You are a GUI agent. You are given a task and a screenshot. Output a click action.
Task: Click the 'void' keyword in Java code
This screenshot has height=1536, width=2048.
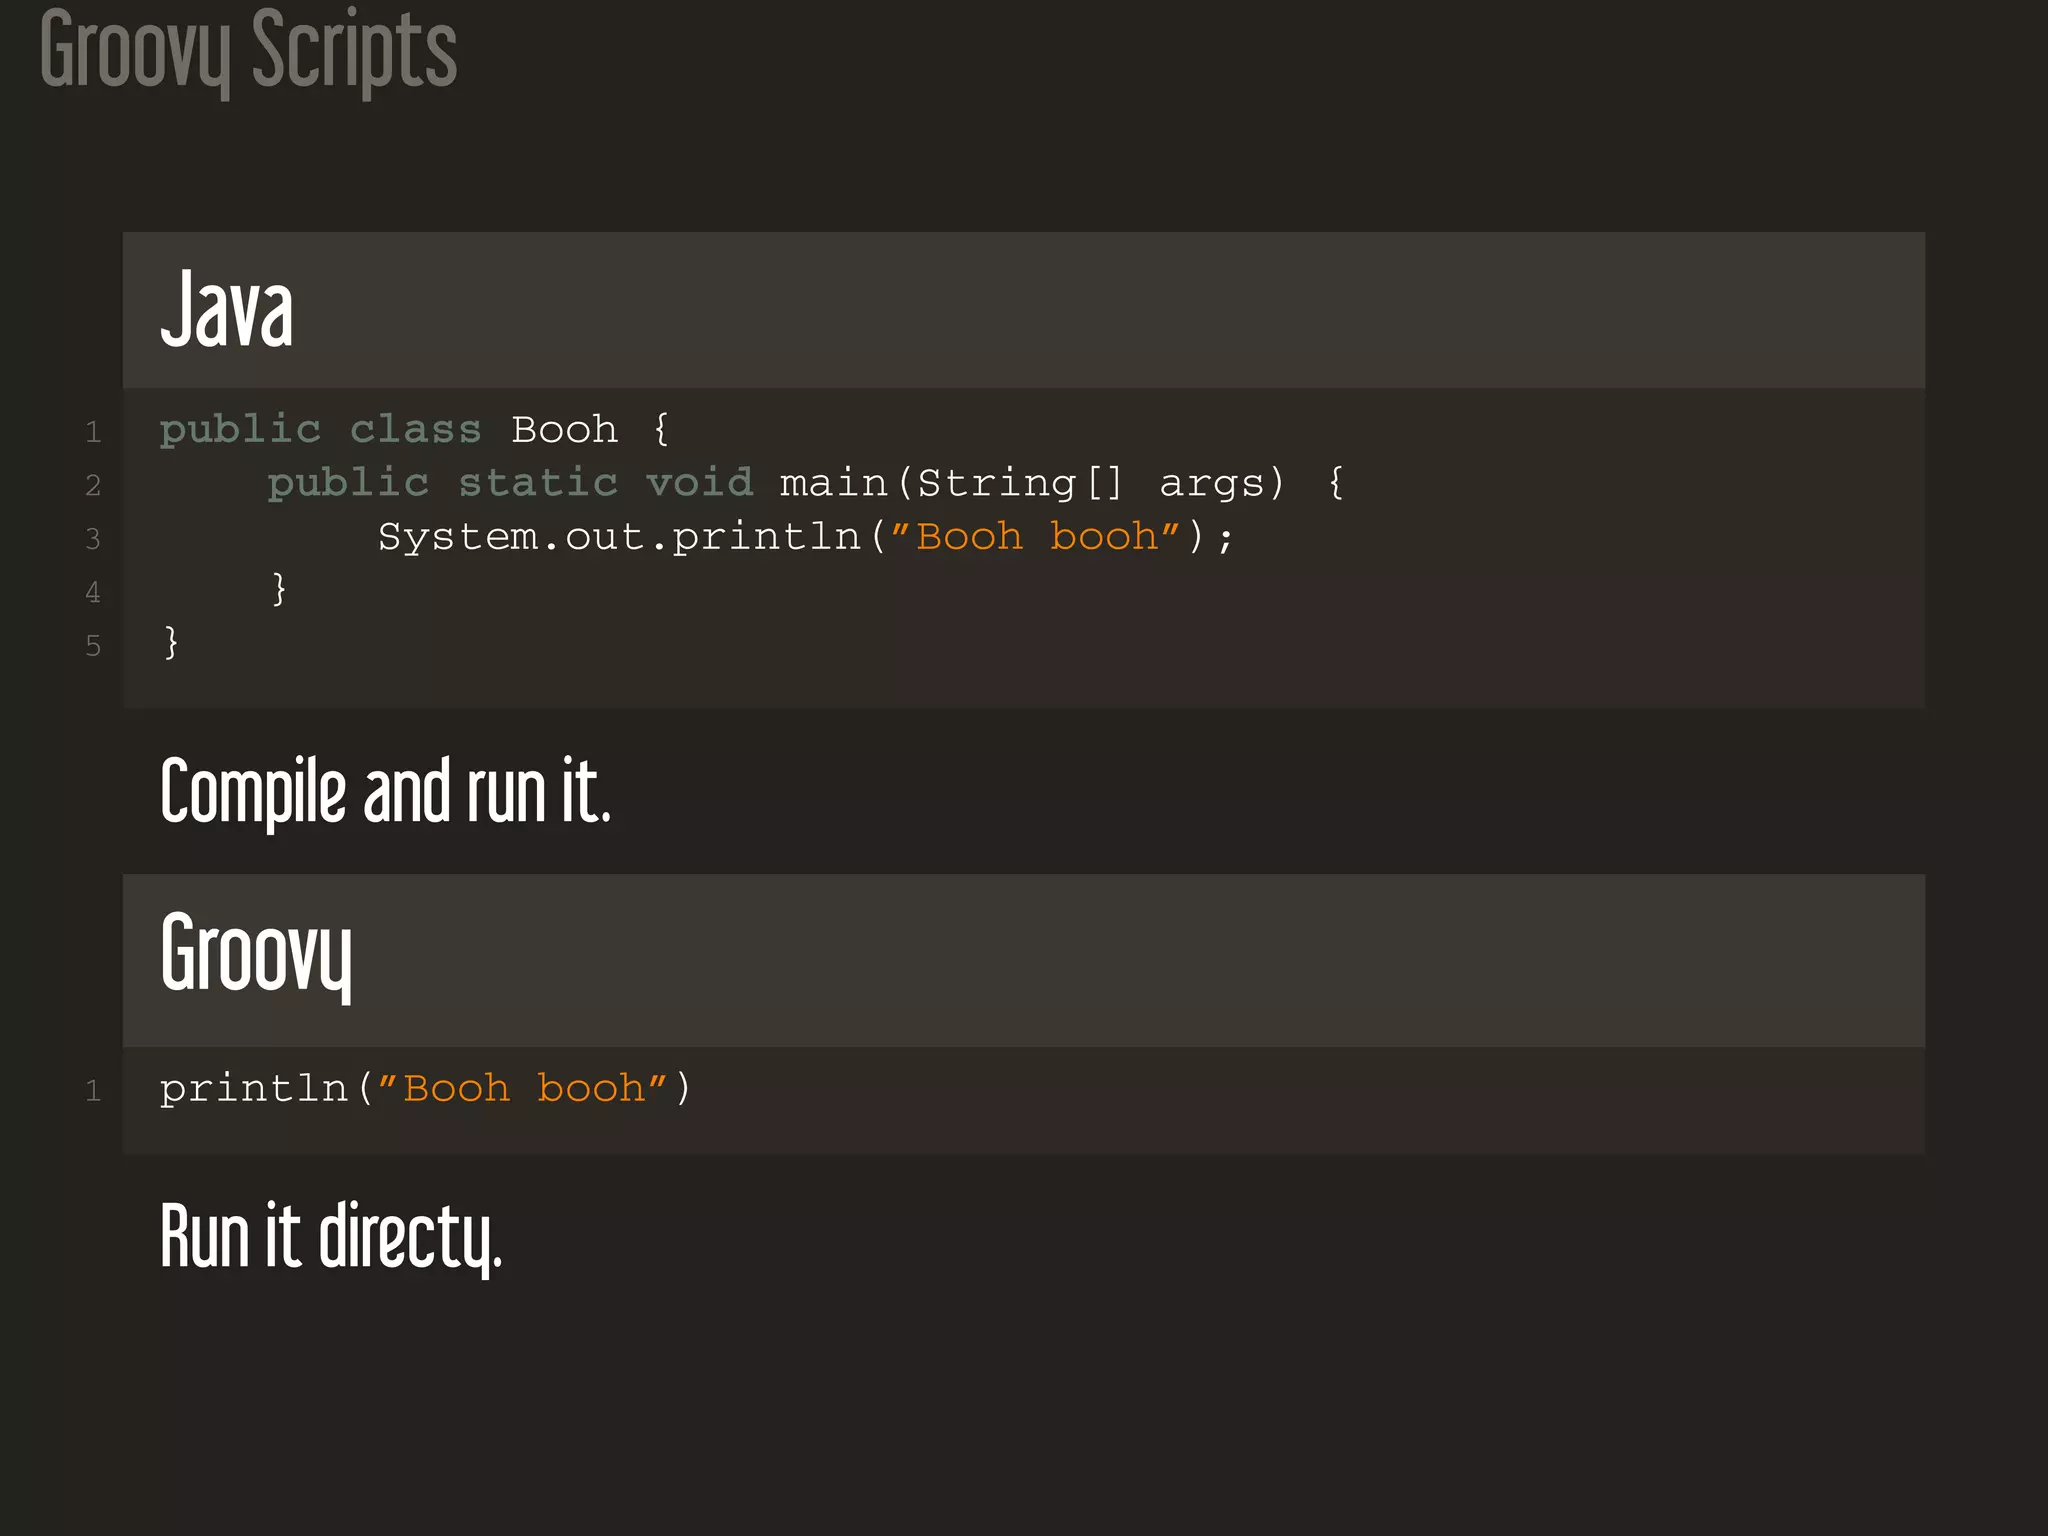pyautogui.click(x=699, y=484)
